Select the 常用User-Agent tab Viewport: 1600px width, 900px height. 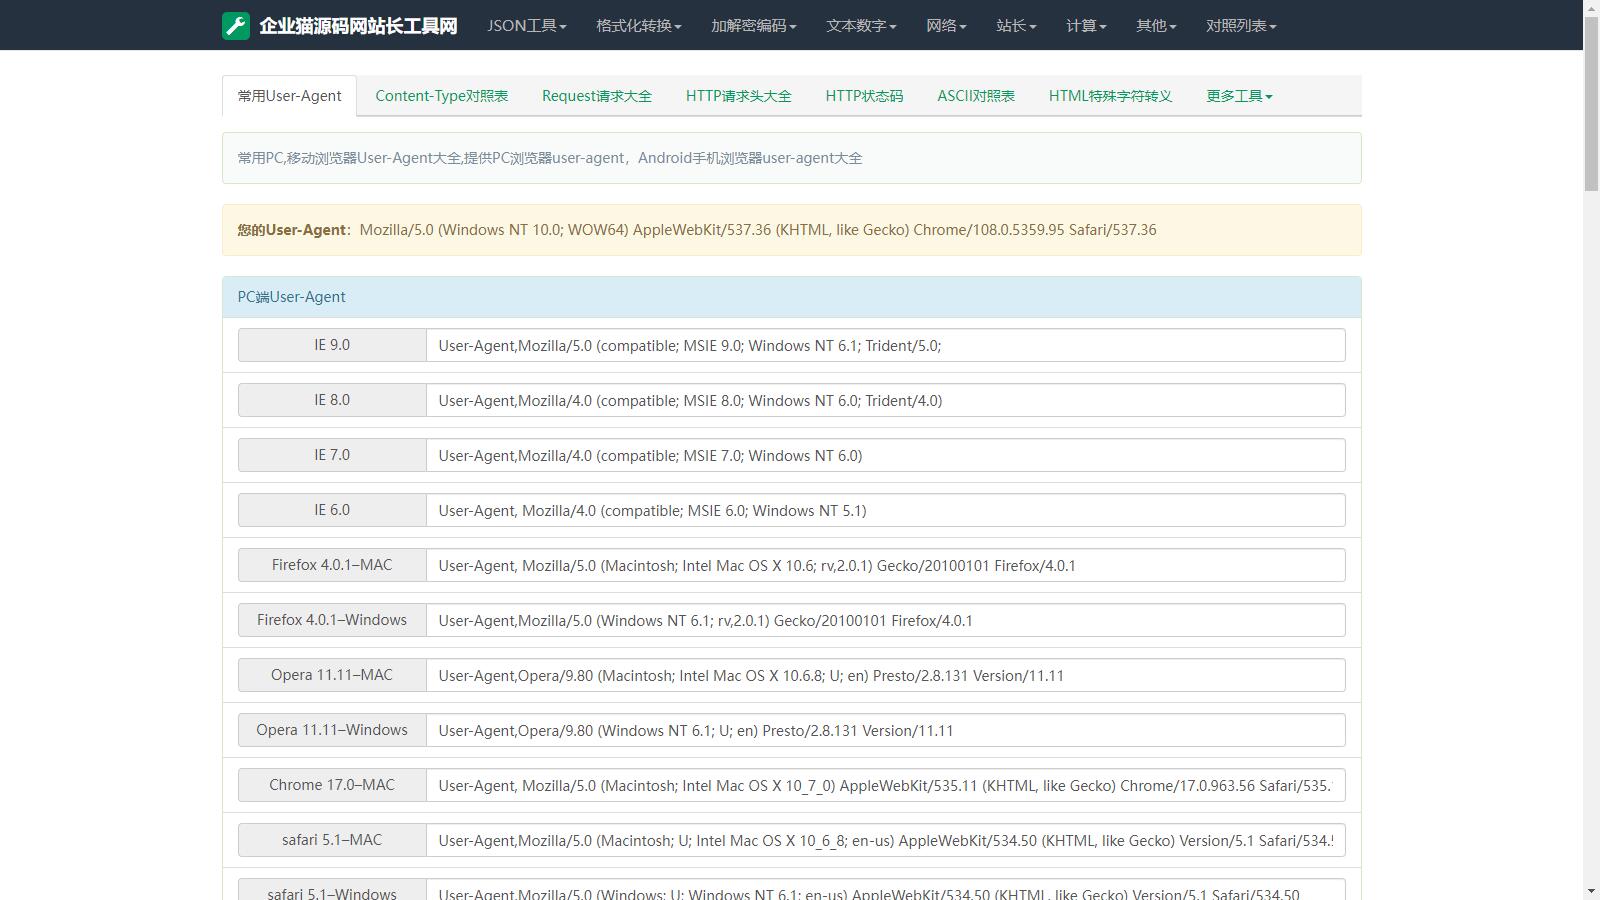(x=289, y=96)
